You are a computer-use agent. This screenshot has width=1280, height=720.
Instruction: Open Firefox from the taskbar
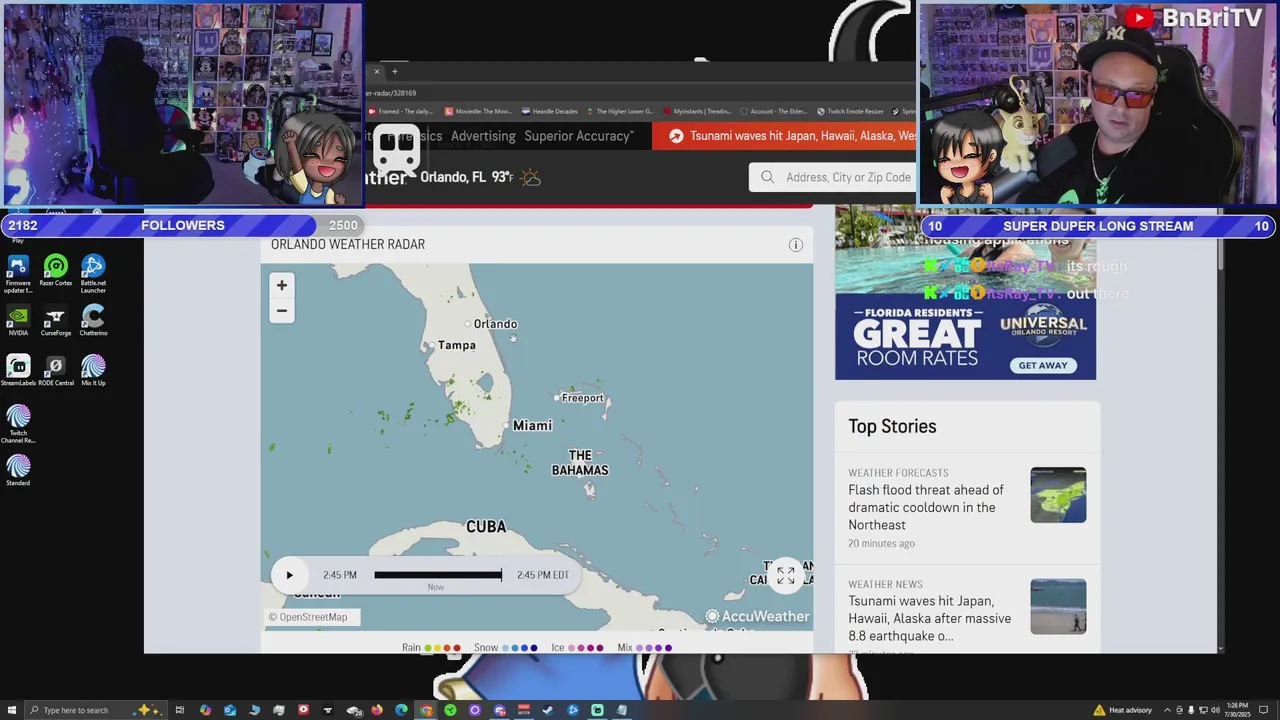coord(376,710)
